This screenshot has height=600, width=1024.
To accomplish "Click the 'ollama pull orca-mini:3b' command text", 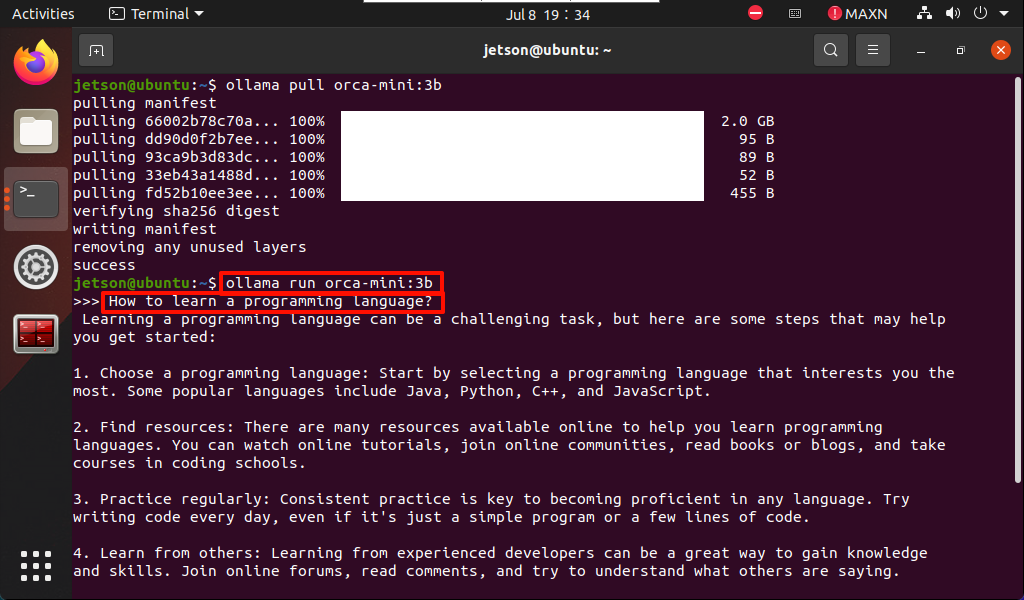I will click(334, 85).
